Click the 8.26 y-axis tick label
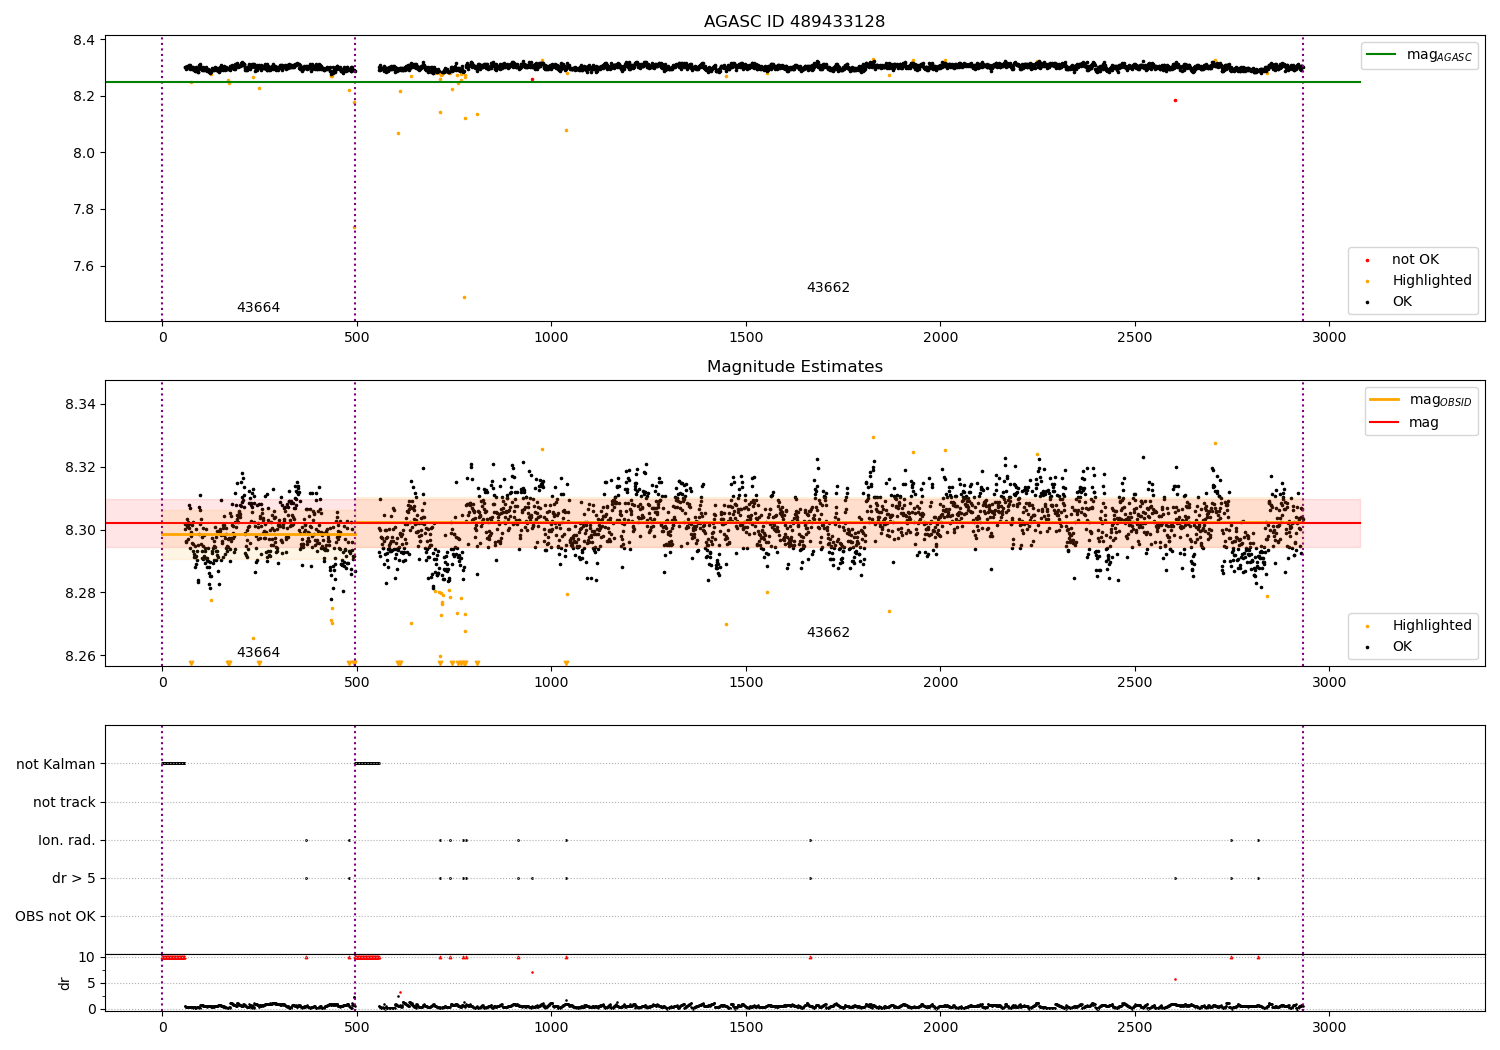Screen dimensions: 1500x1050 pyautogui.click(x=80, y=656)
